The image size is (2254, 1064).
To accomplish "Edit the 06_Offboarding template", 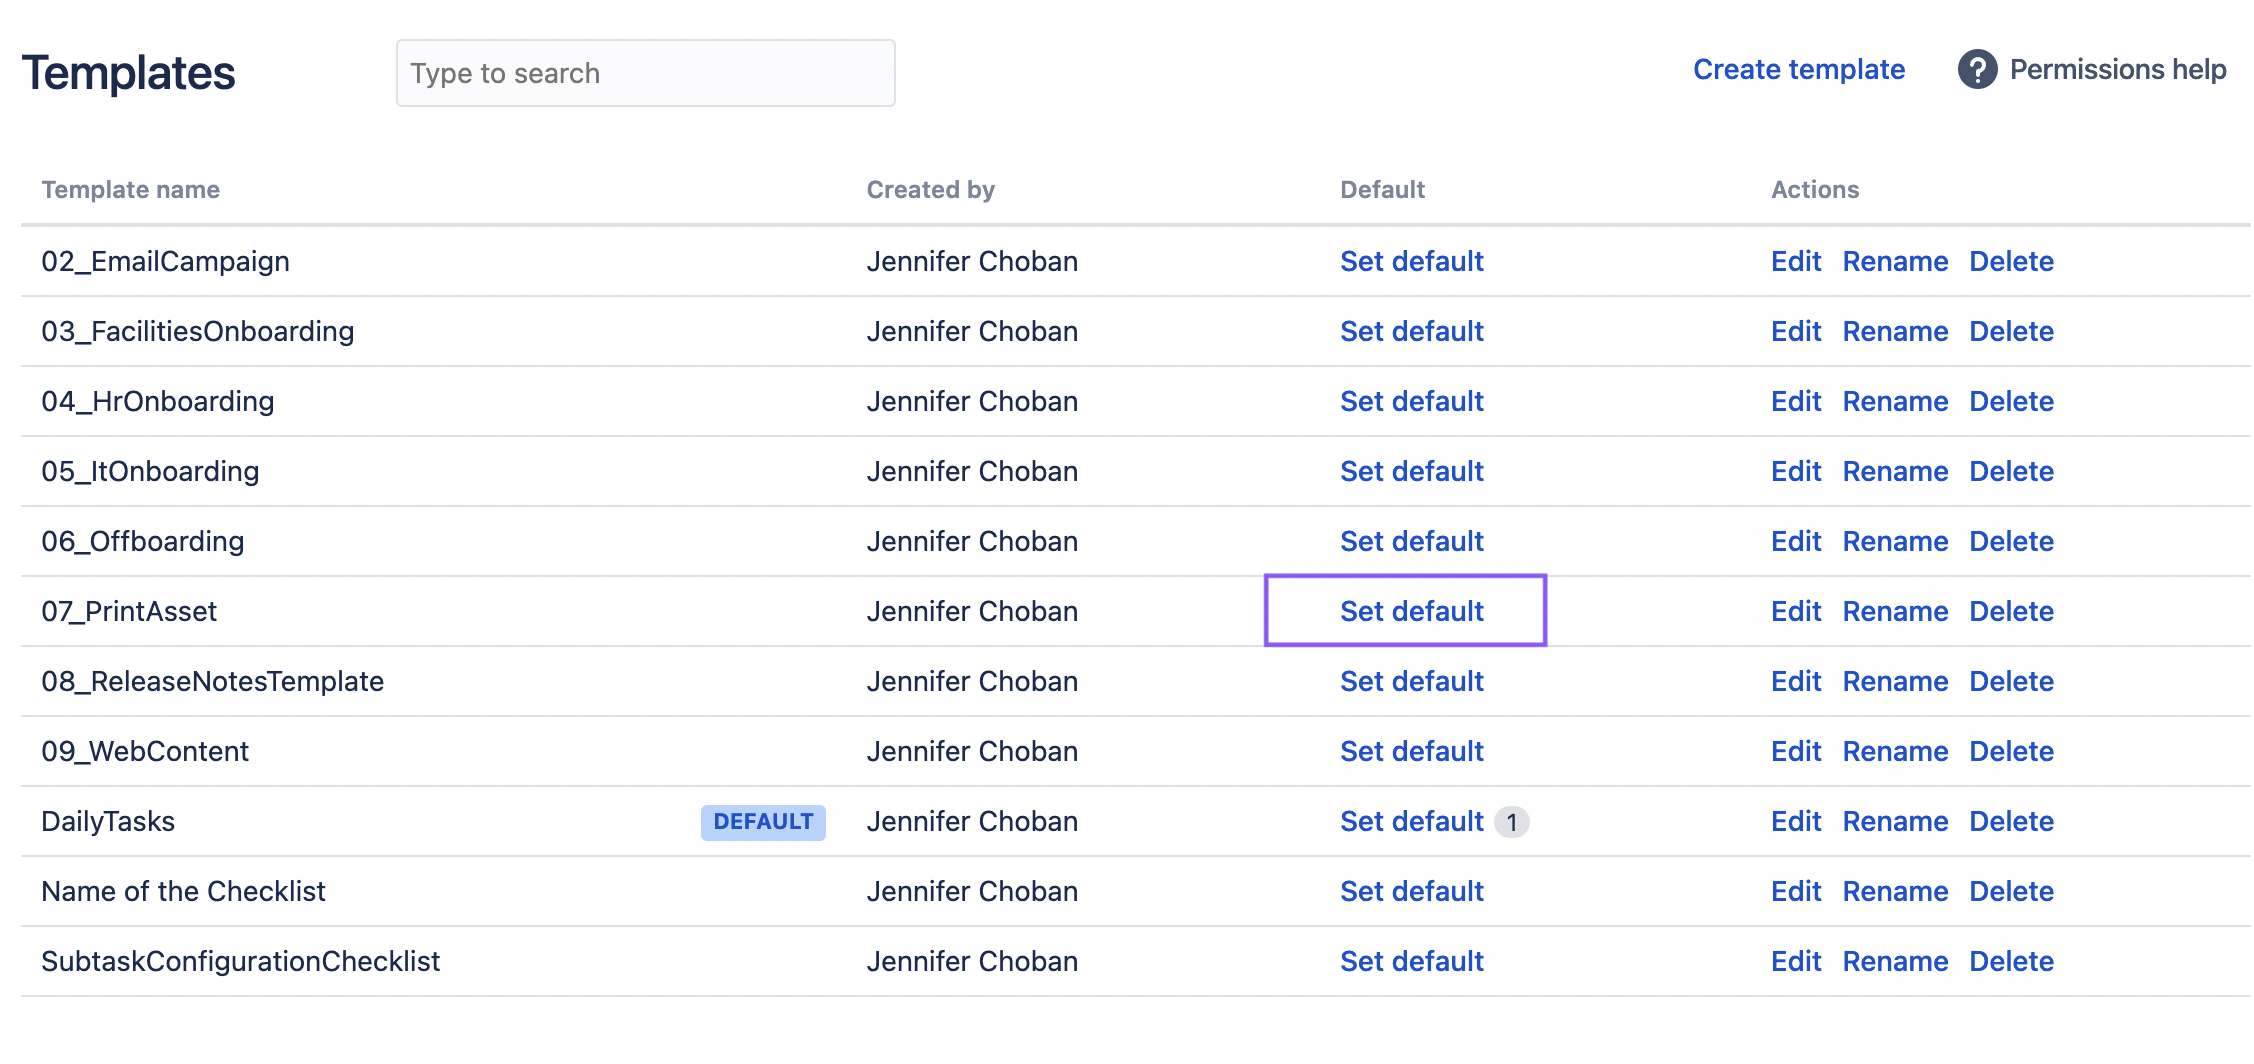I will 1795,541.
